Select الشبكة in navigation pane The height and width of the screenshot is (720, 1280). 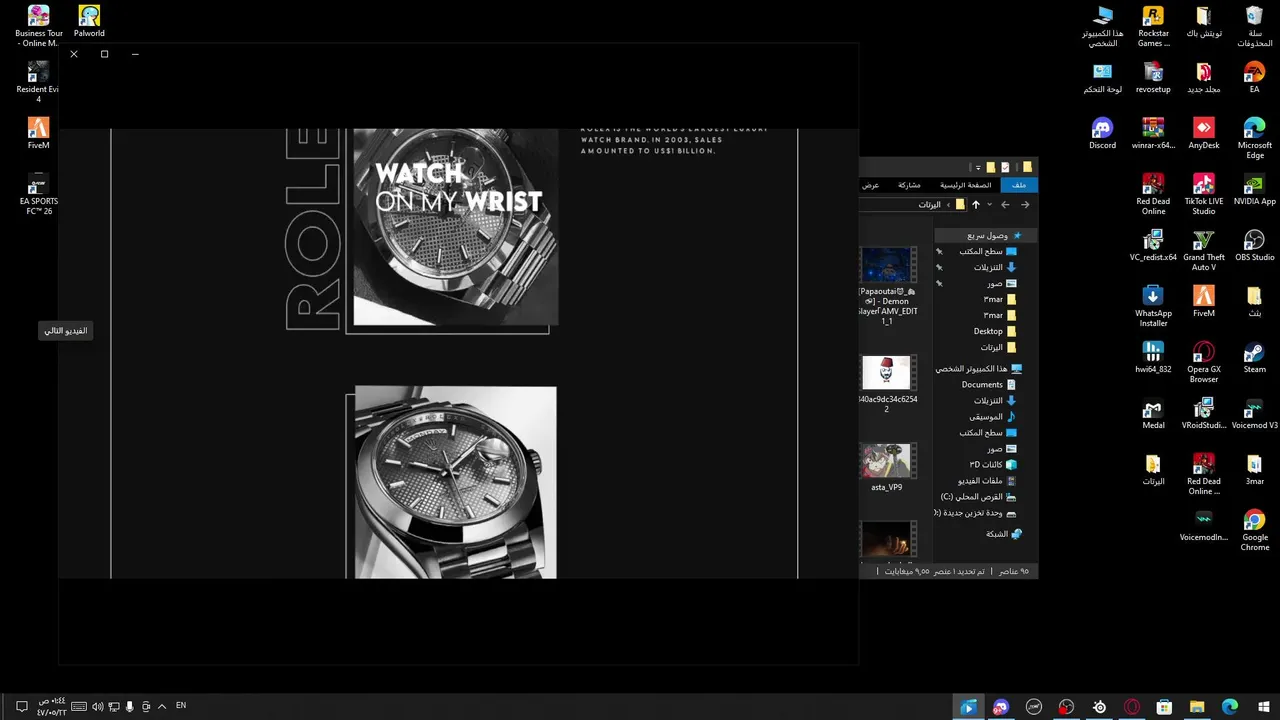tap(1004, 534)
